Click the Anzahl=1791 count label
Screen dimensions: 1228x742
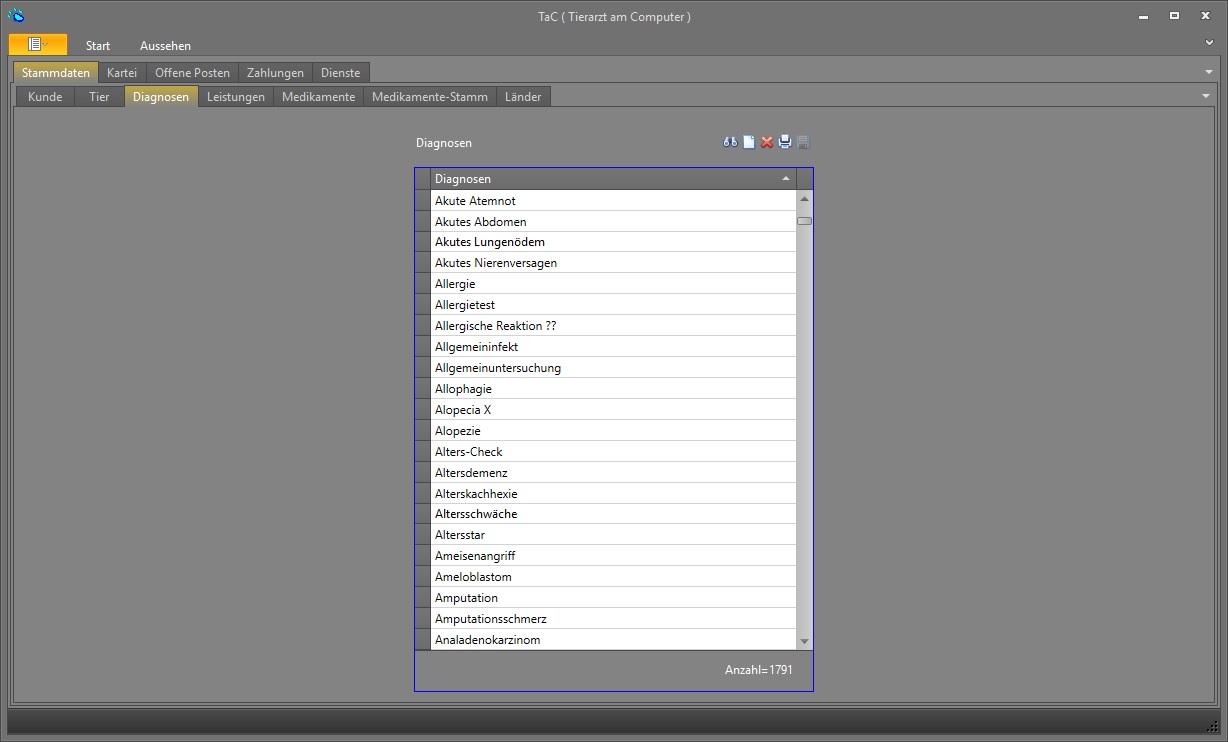click(x=759, y=670)
